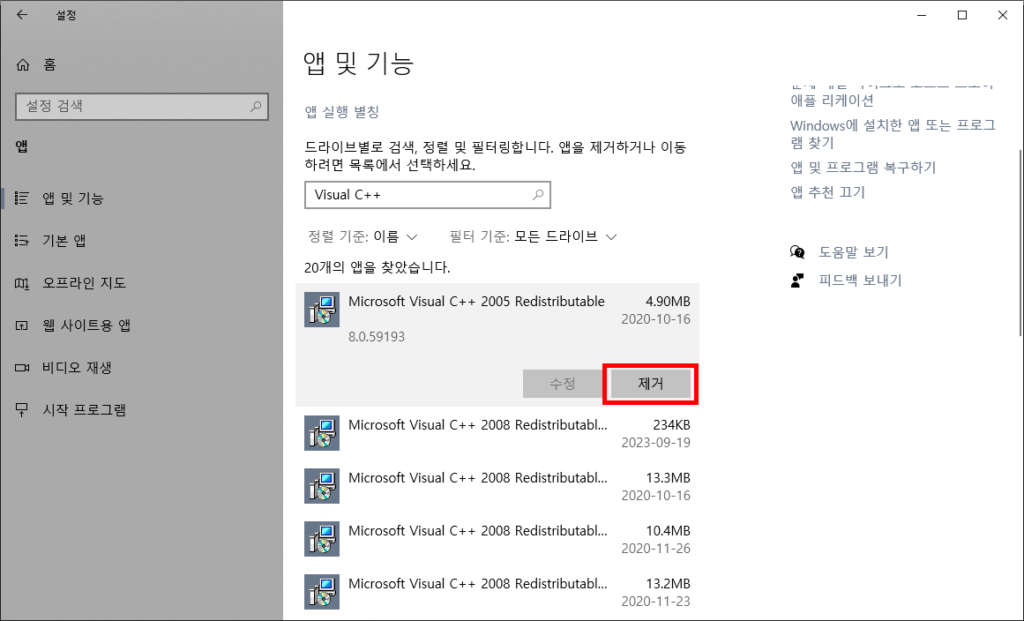1024x621 pixels.
Task: Click the magnifier in the Visual C++ search box
Action: (537, 195)
